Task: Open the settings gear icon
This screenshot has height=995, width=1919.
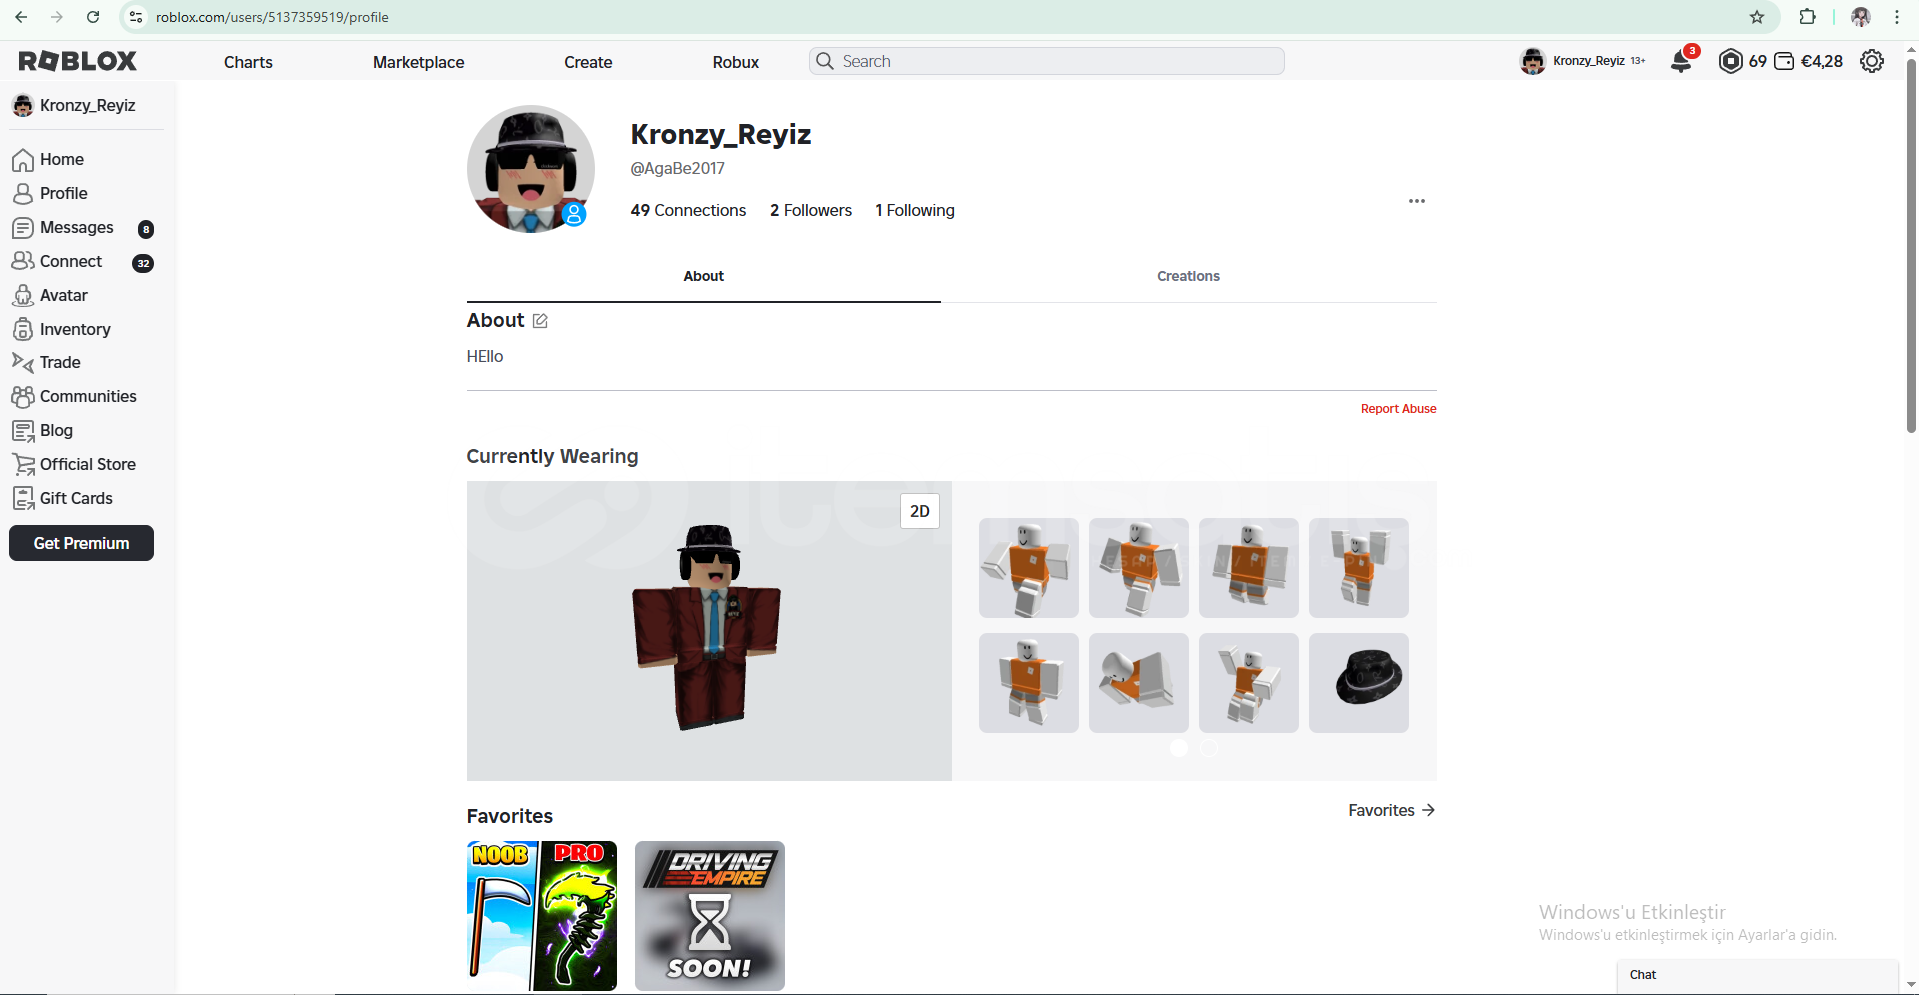Action: click(1872, 61)
